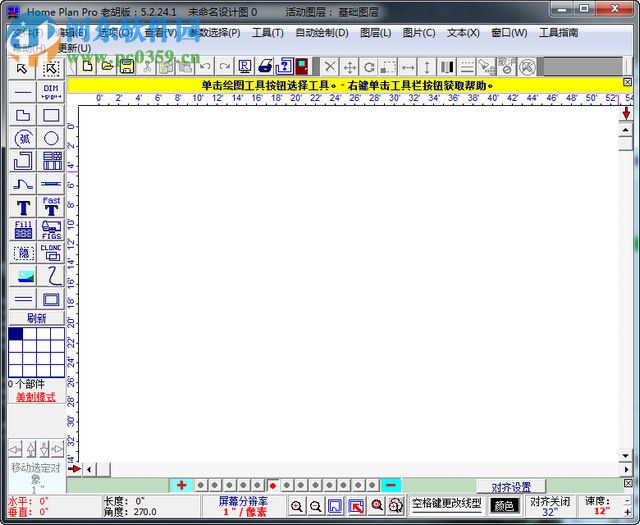Zoom out with the minus magnifier
Viewport: 640px width, 525px height.
tap(315, 506)
